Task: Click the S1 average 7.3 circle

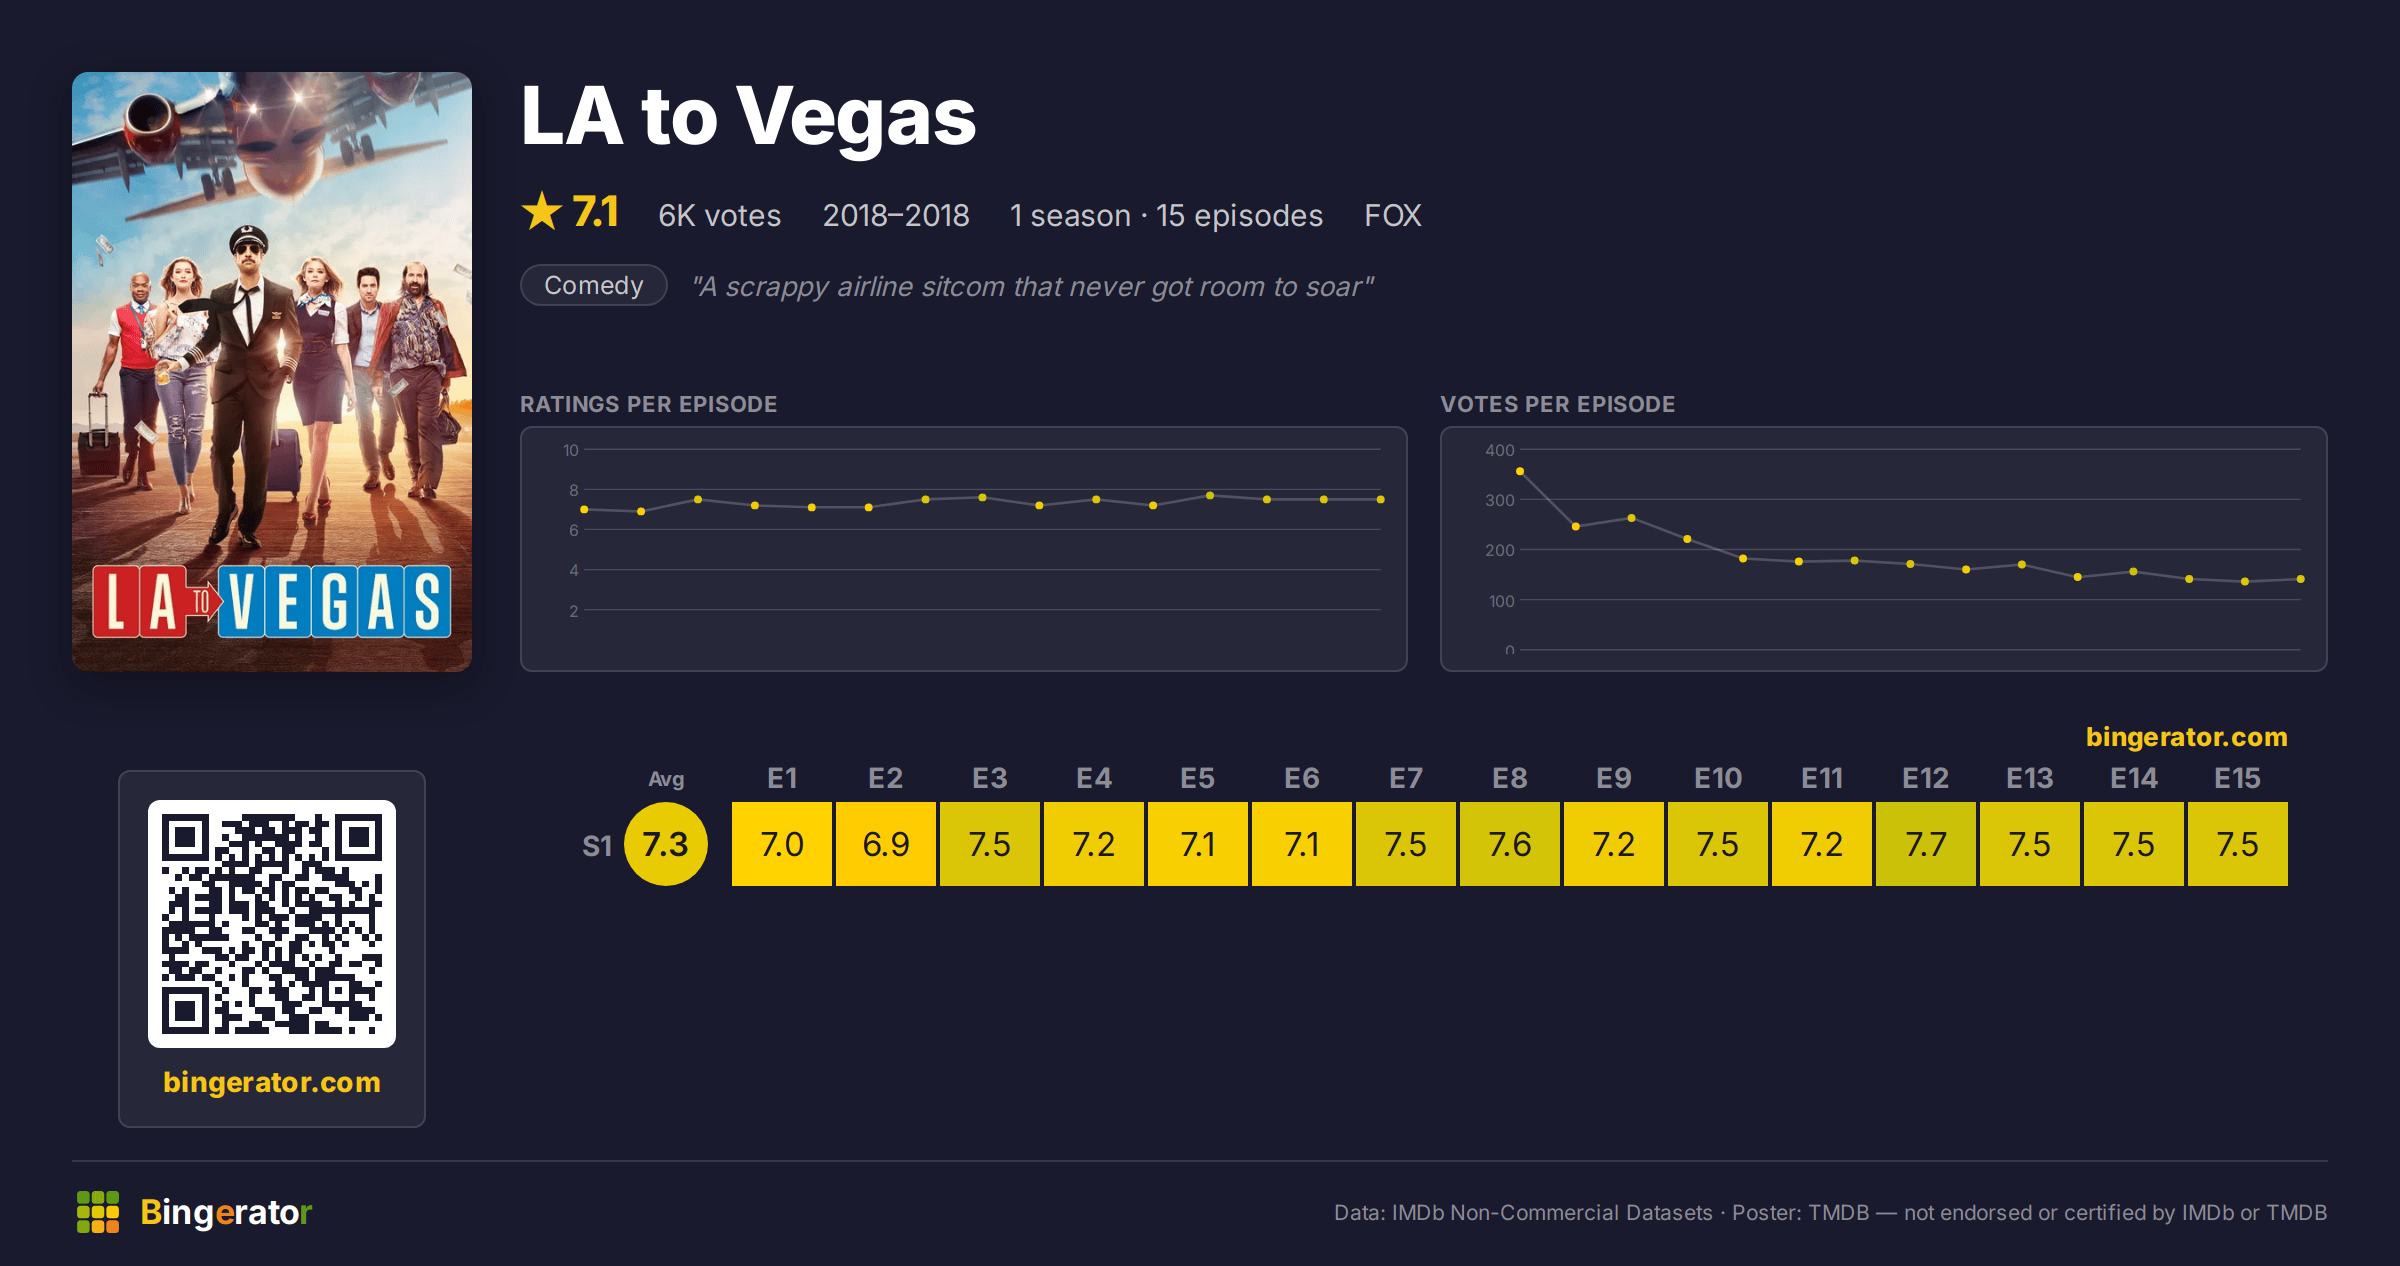Action: [665, 844]
